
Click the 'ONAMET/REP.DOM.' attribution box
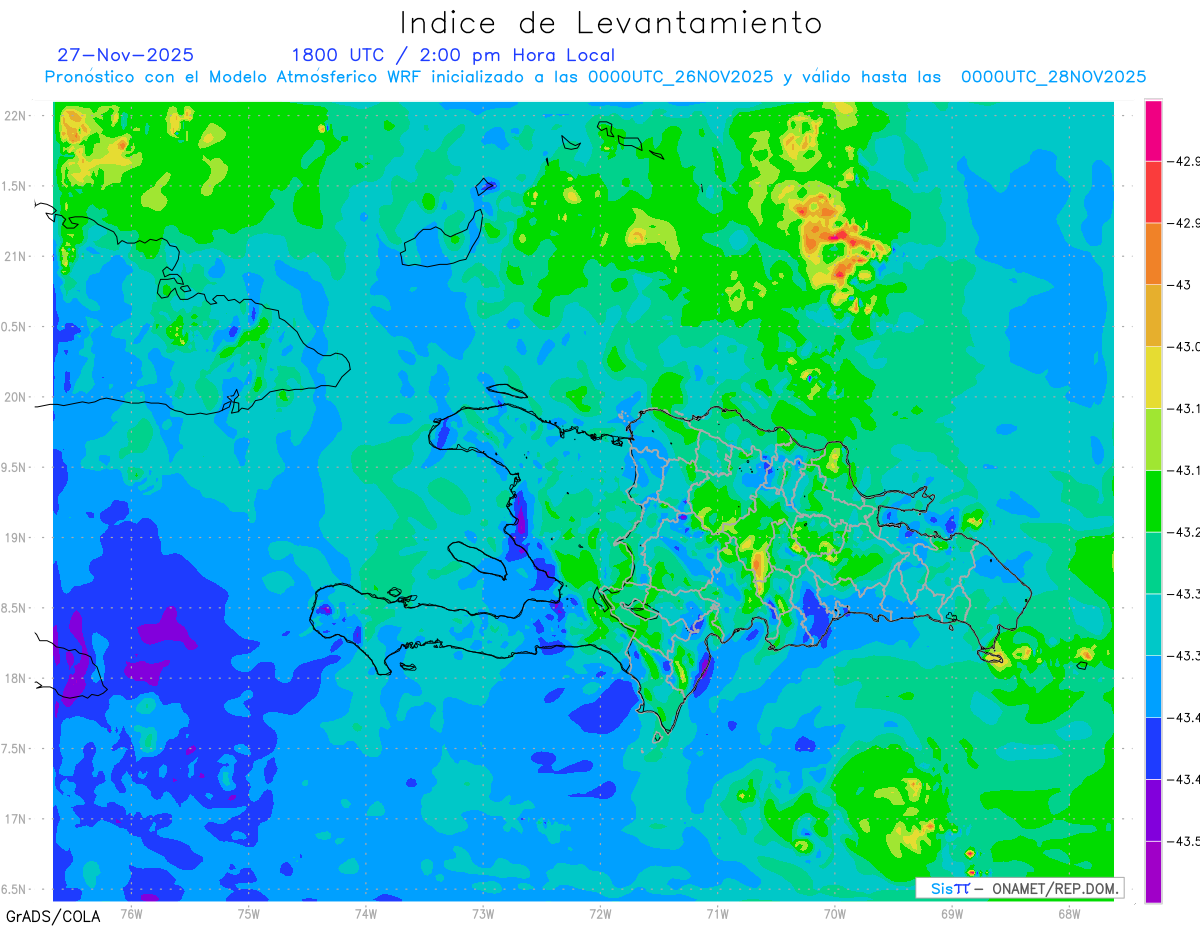1019,888
